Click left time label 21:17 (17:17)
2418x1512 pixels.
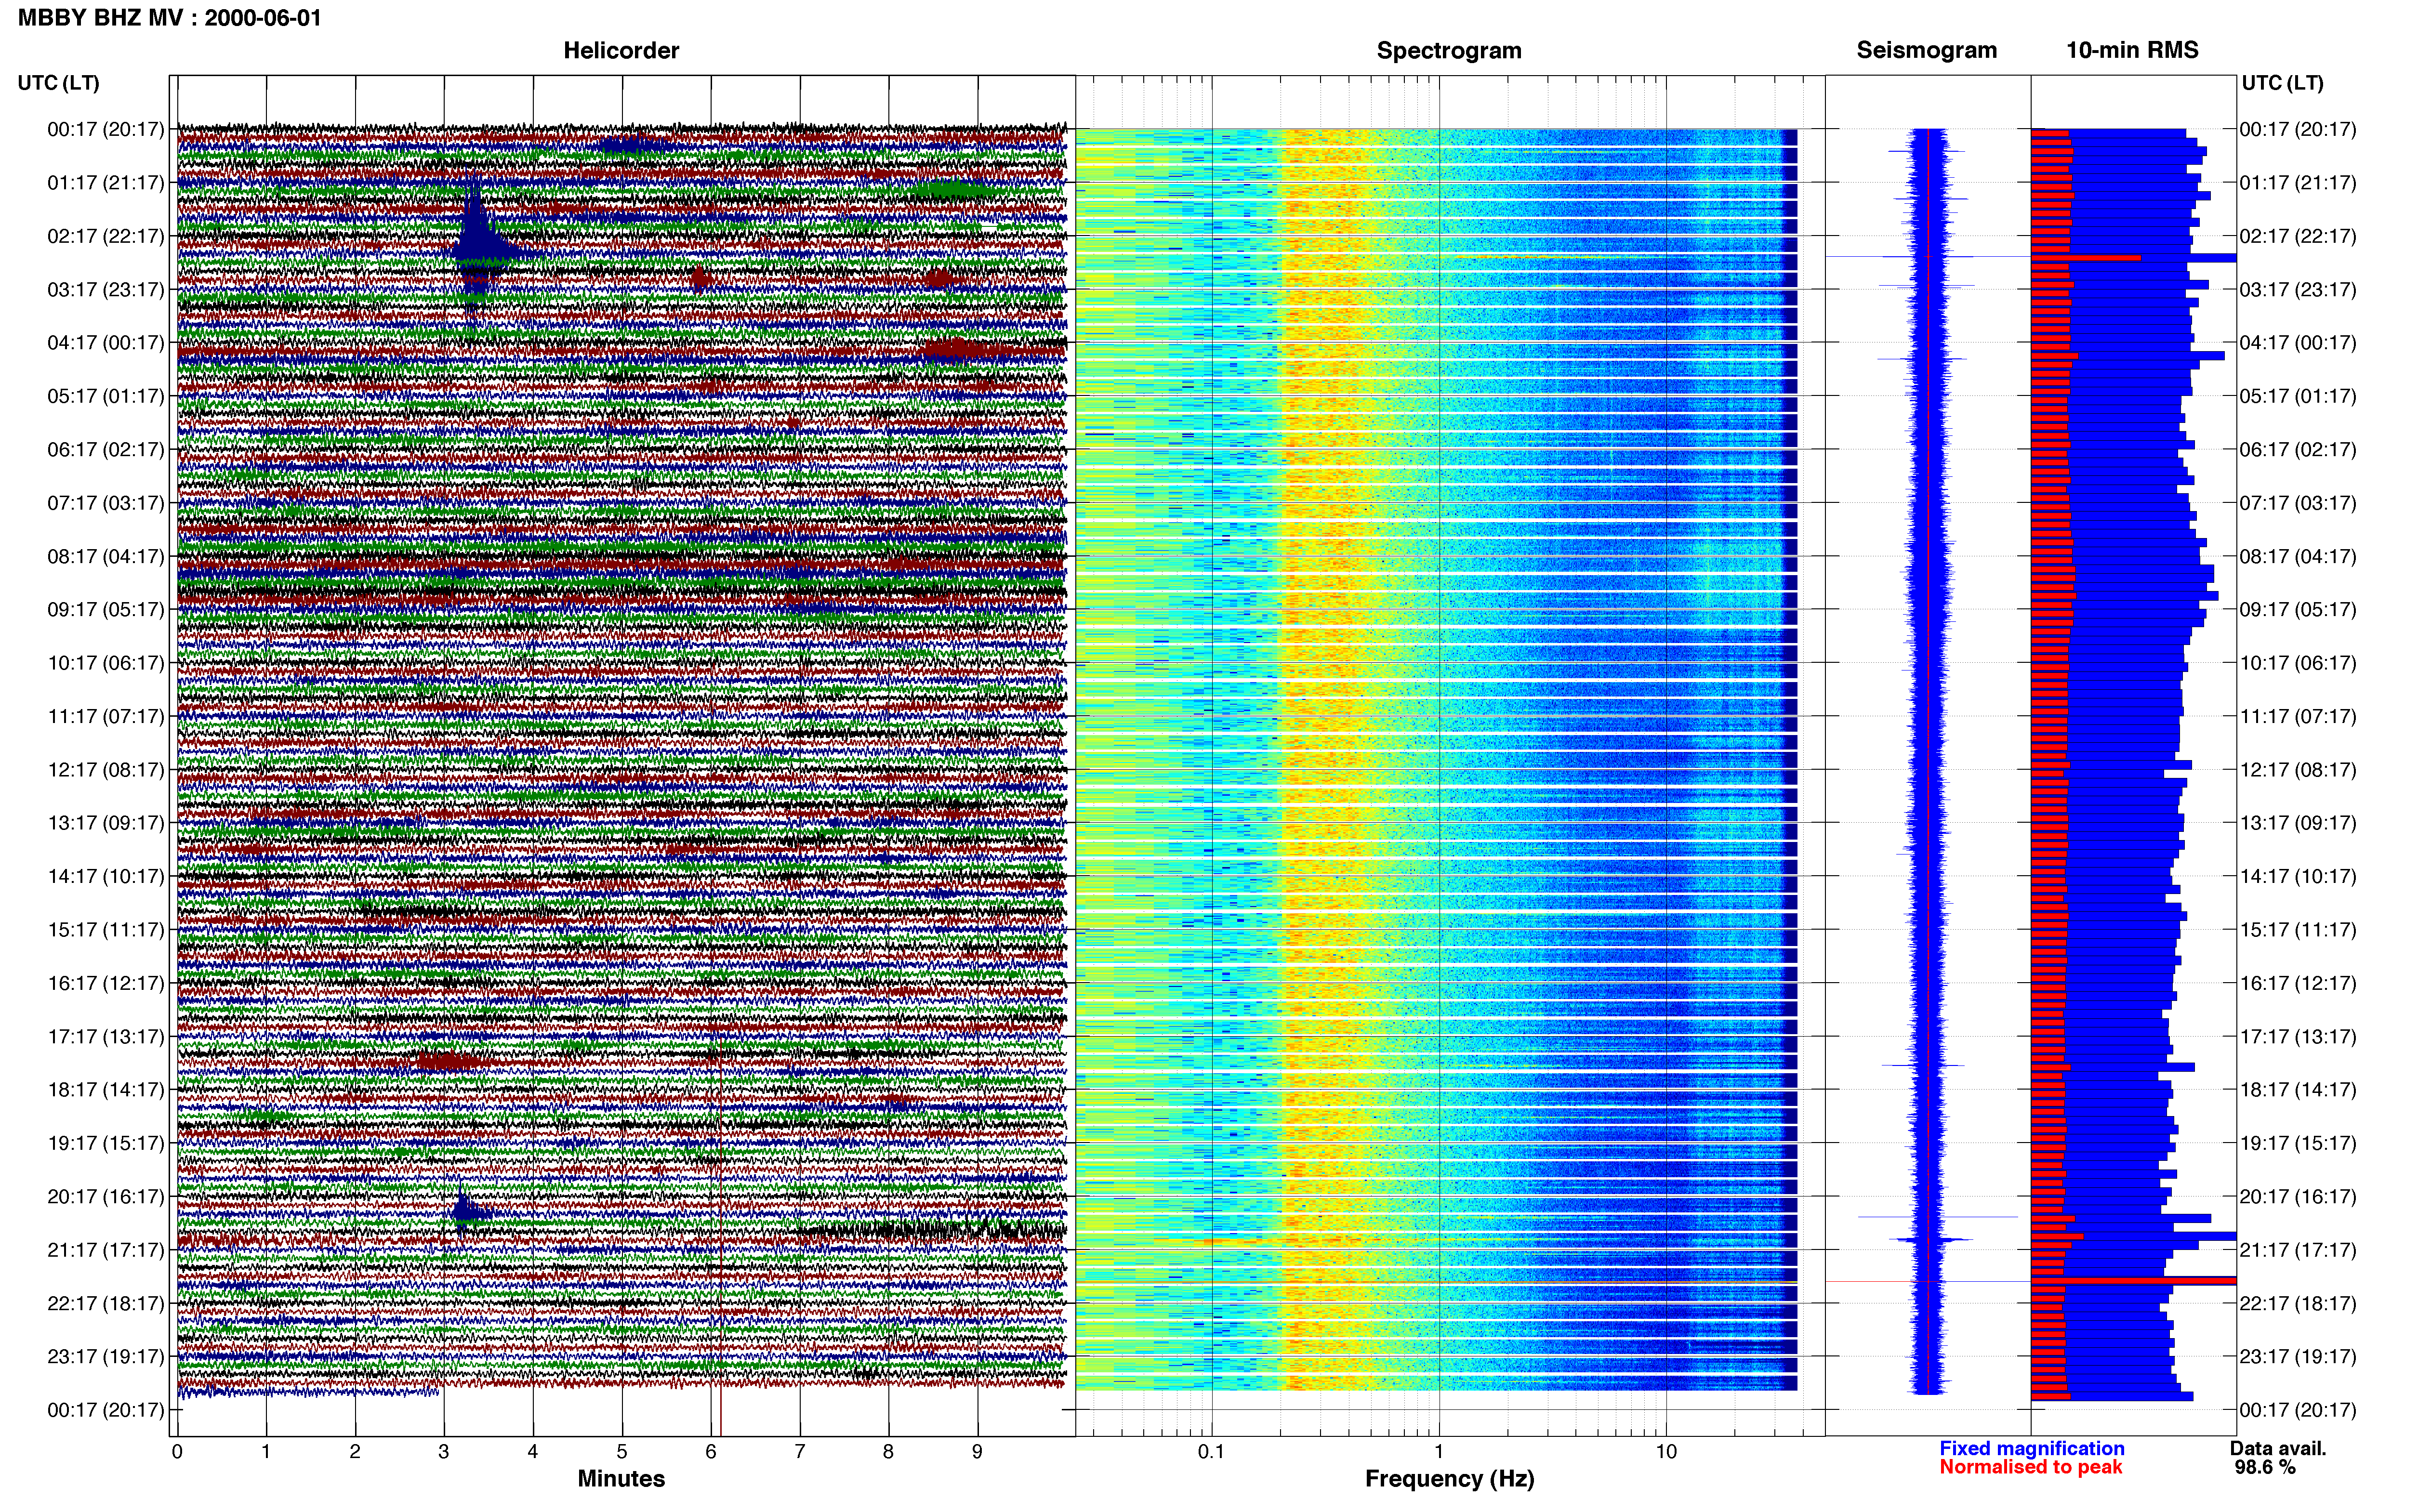106,1250
